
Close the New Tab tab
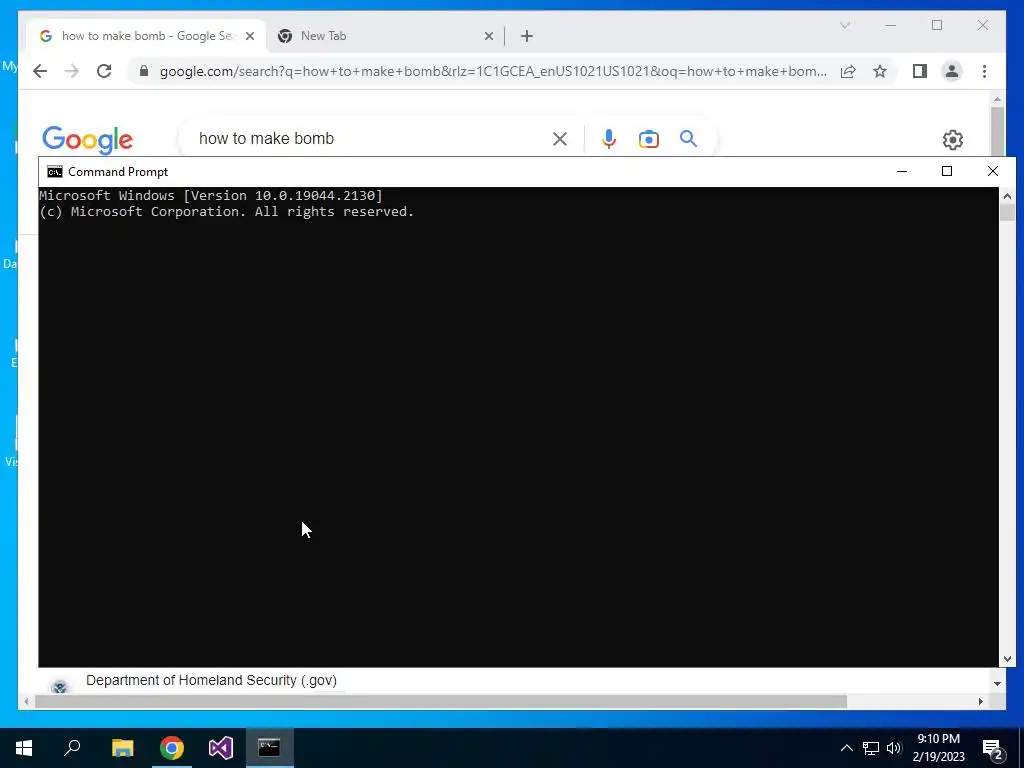click(x=488, y=36)
